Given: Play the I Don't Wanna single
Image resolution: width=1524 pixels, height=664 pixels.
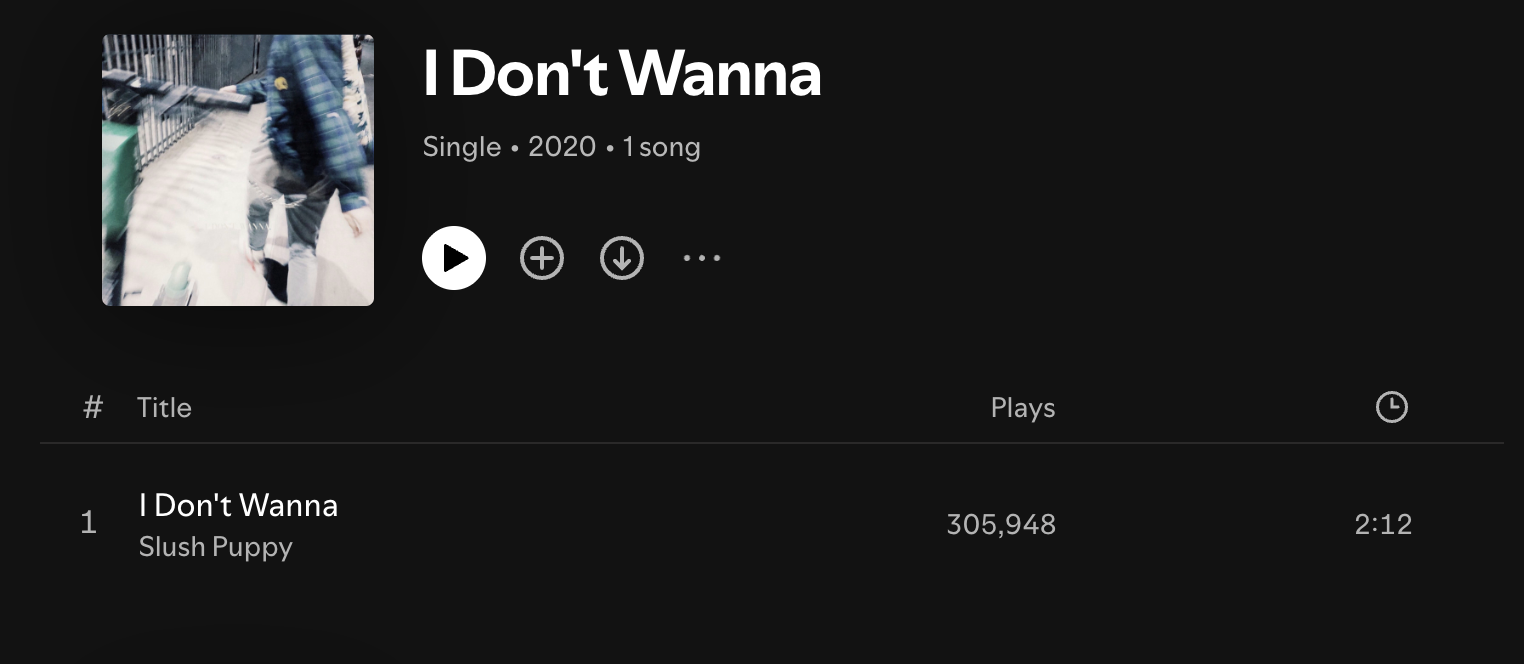Looking at the screenshot, I should click(x=454, y=258).
